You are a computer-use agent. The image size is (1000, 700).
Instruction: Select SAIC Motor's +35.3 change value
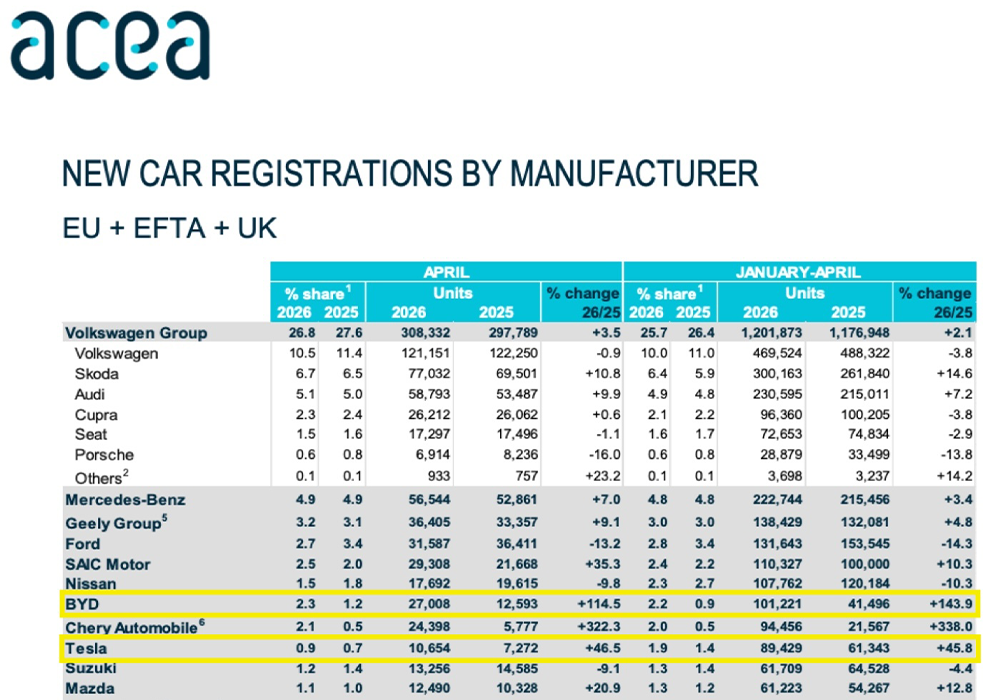click(x=603, y=564)
